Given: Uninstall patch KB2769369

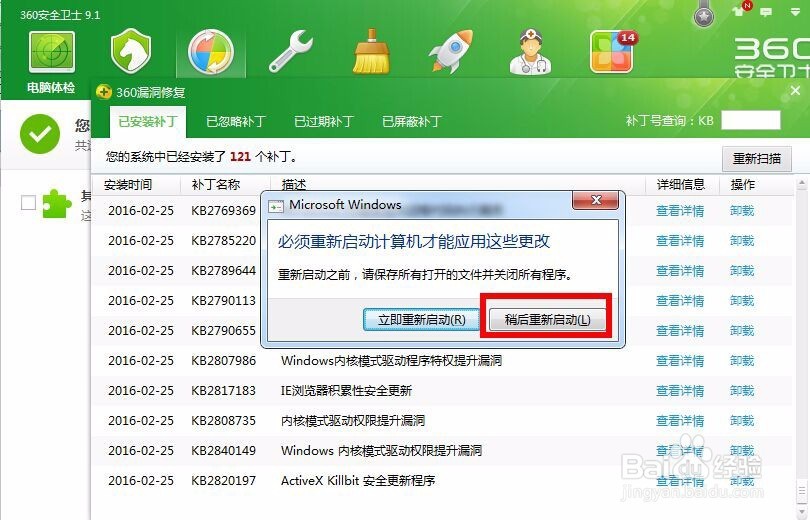Looking at the screenshot, I should pyautogui.click(x=742, y=211).
